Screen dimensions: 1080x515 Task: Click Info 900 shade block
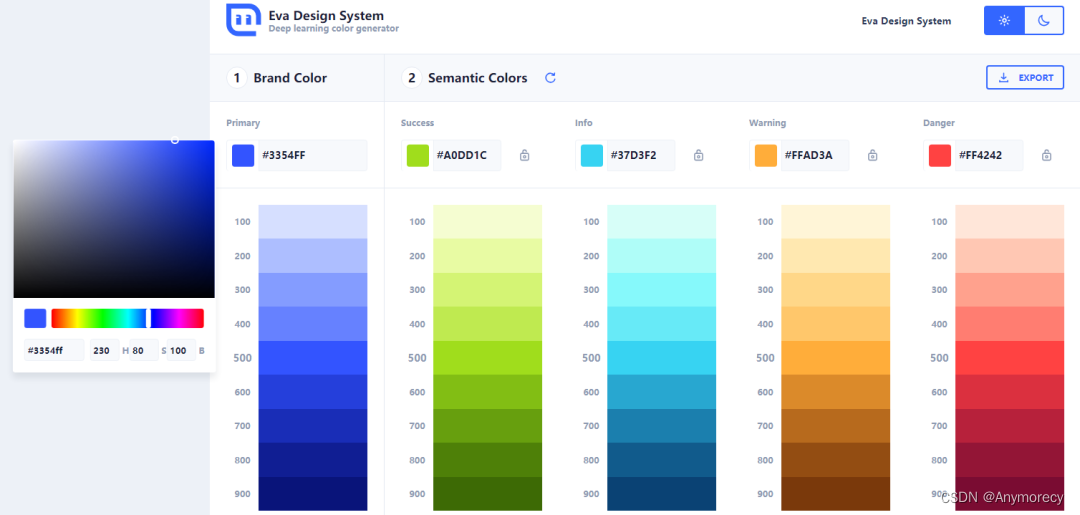pos(662,494)
